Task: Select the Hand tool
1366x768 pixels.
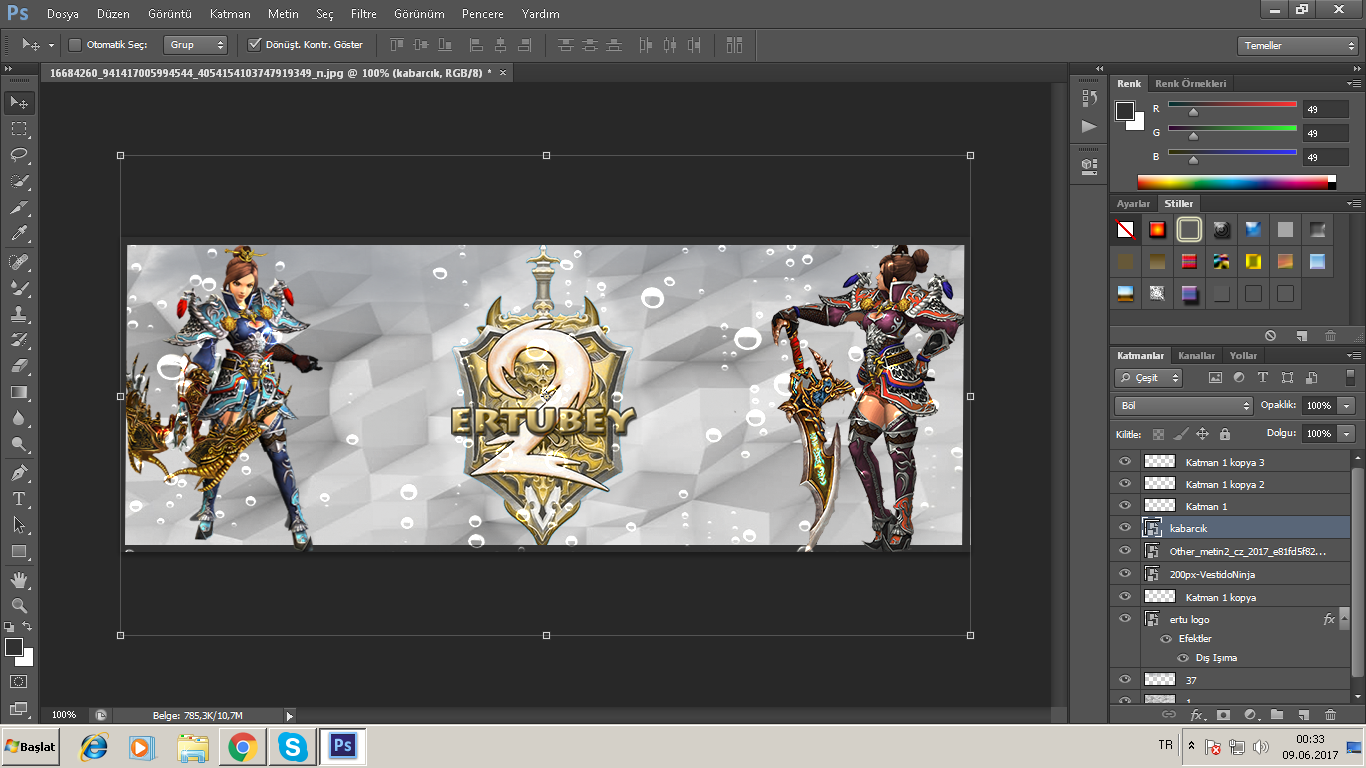Action: coord(19,580)
